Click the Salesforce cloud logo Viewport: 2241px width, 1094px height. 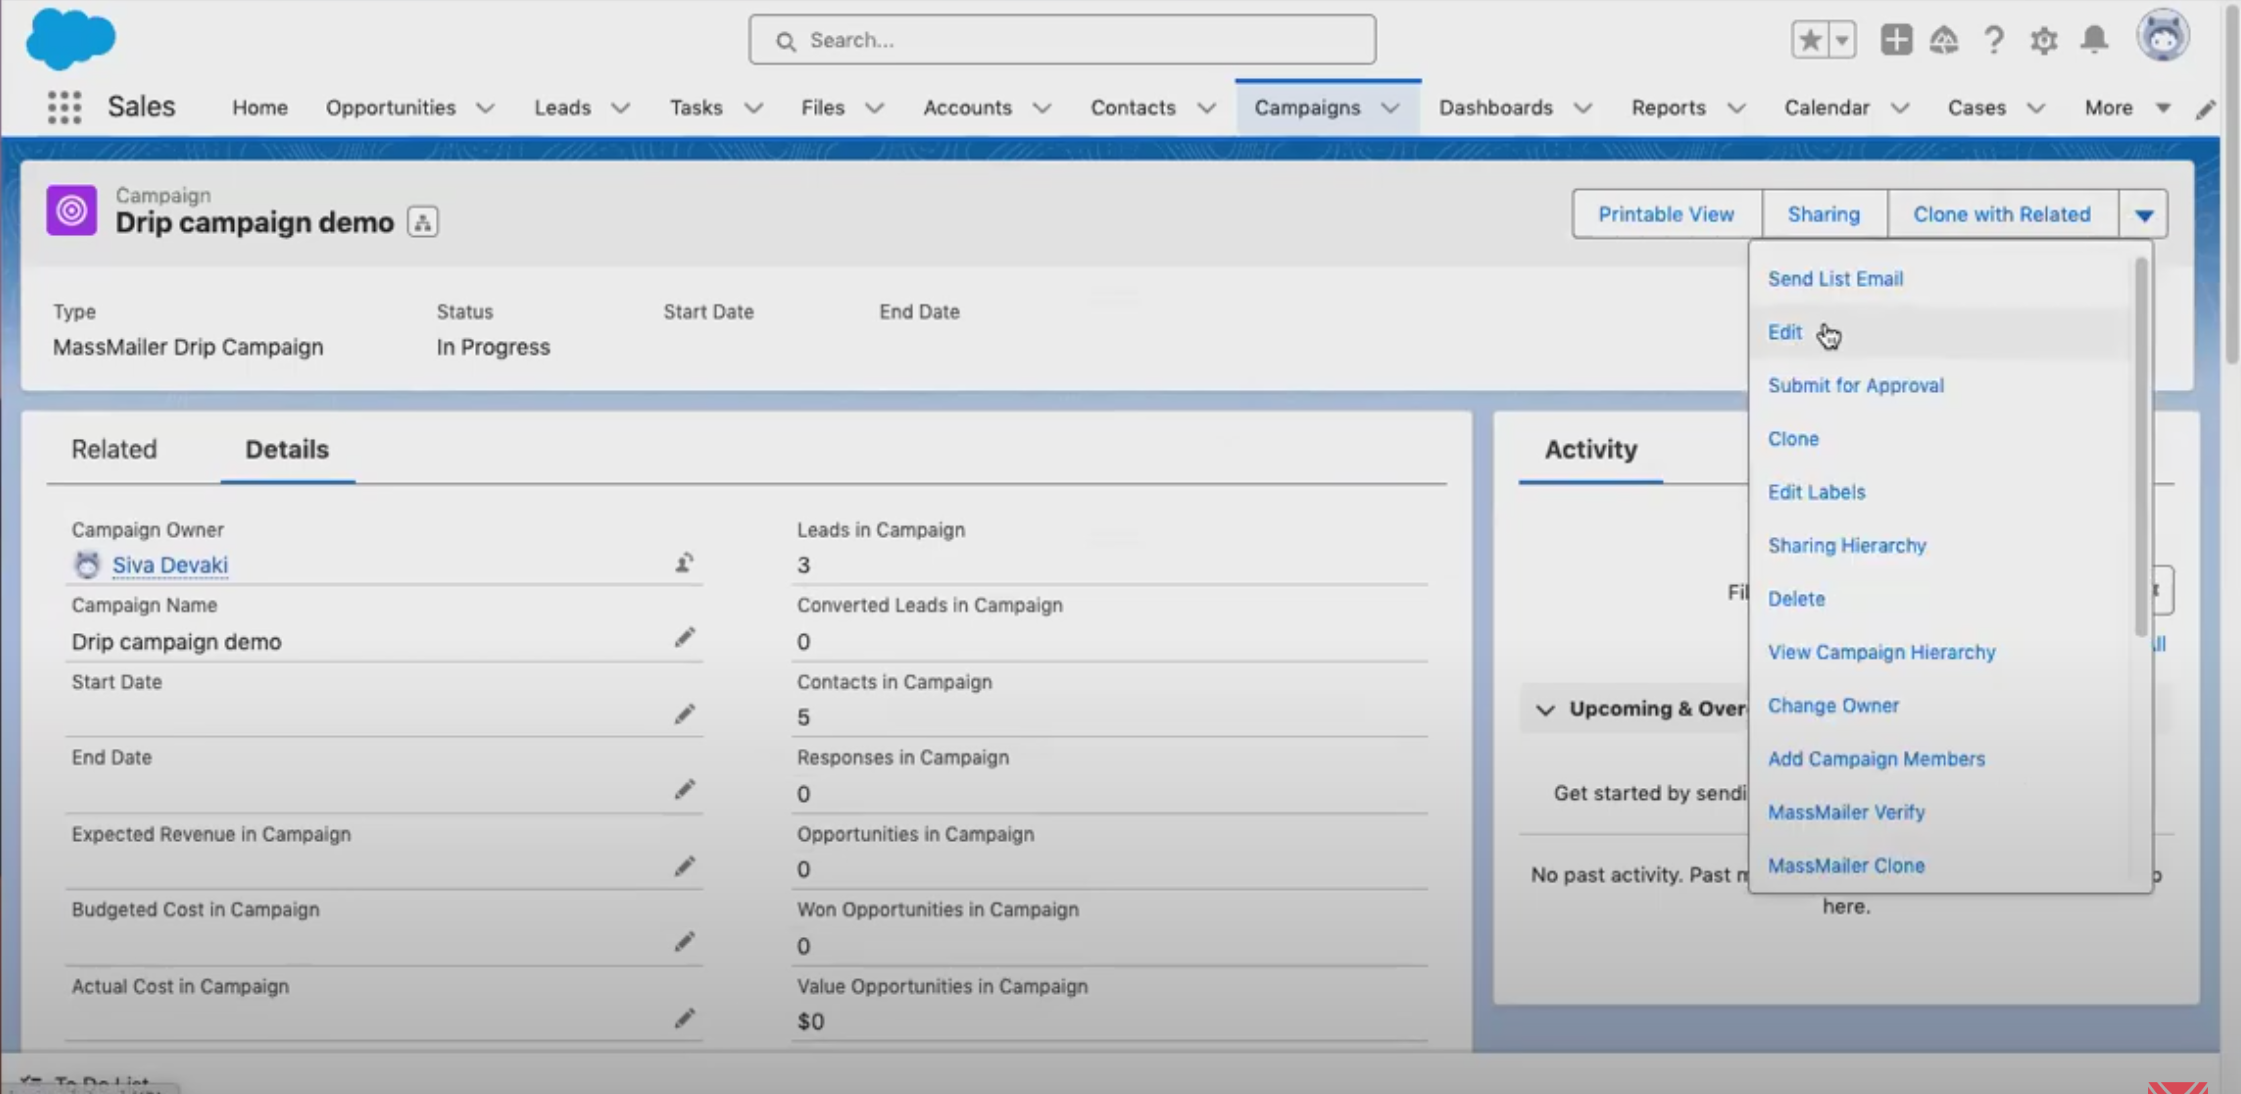71,39
